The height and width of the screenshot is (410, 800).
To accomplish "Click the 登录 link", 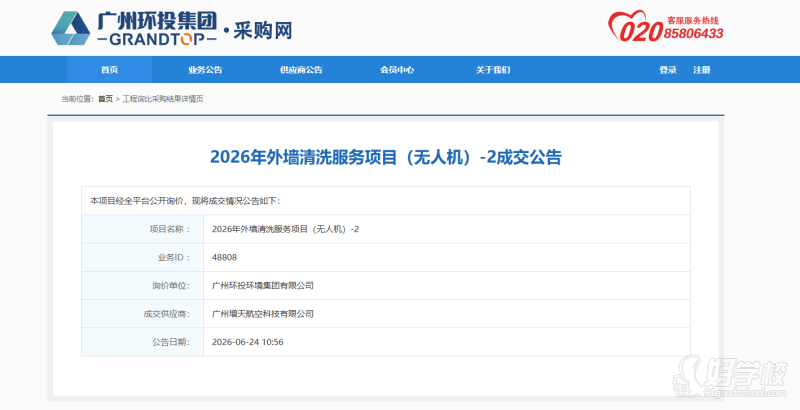I will point(668,70).
